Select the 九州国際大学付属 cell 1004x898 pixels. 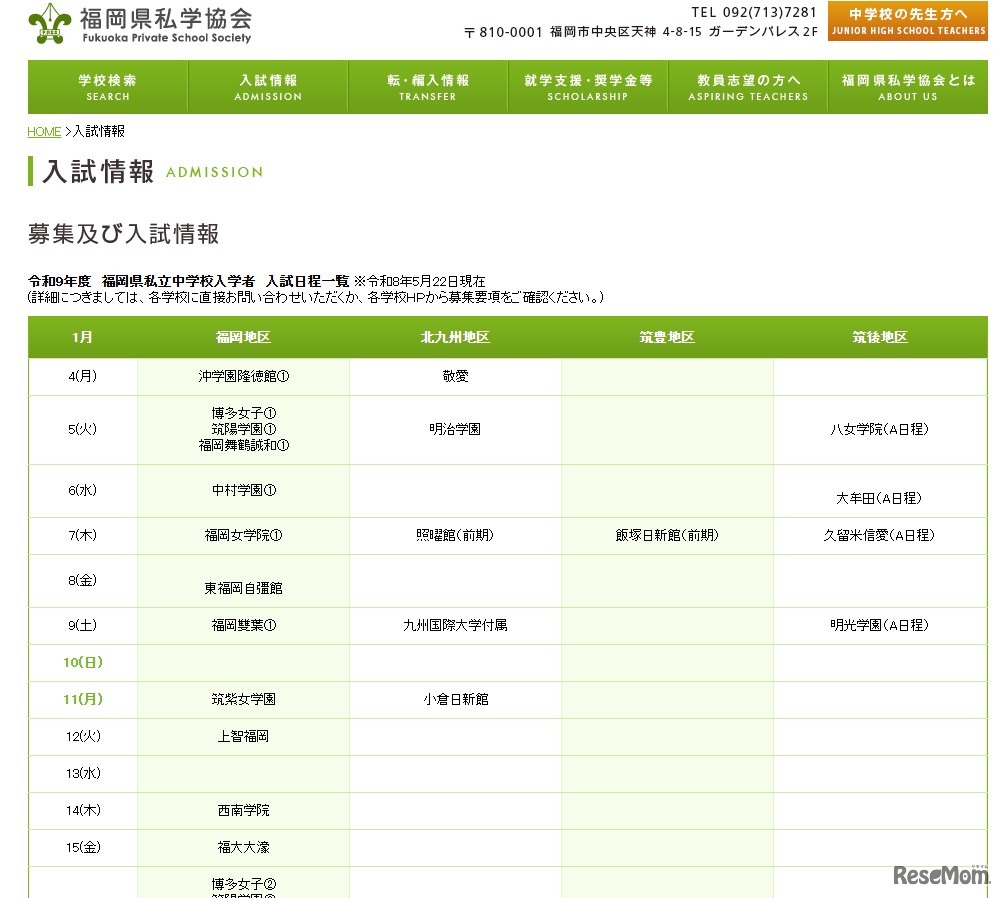coord(455,626)
